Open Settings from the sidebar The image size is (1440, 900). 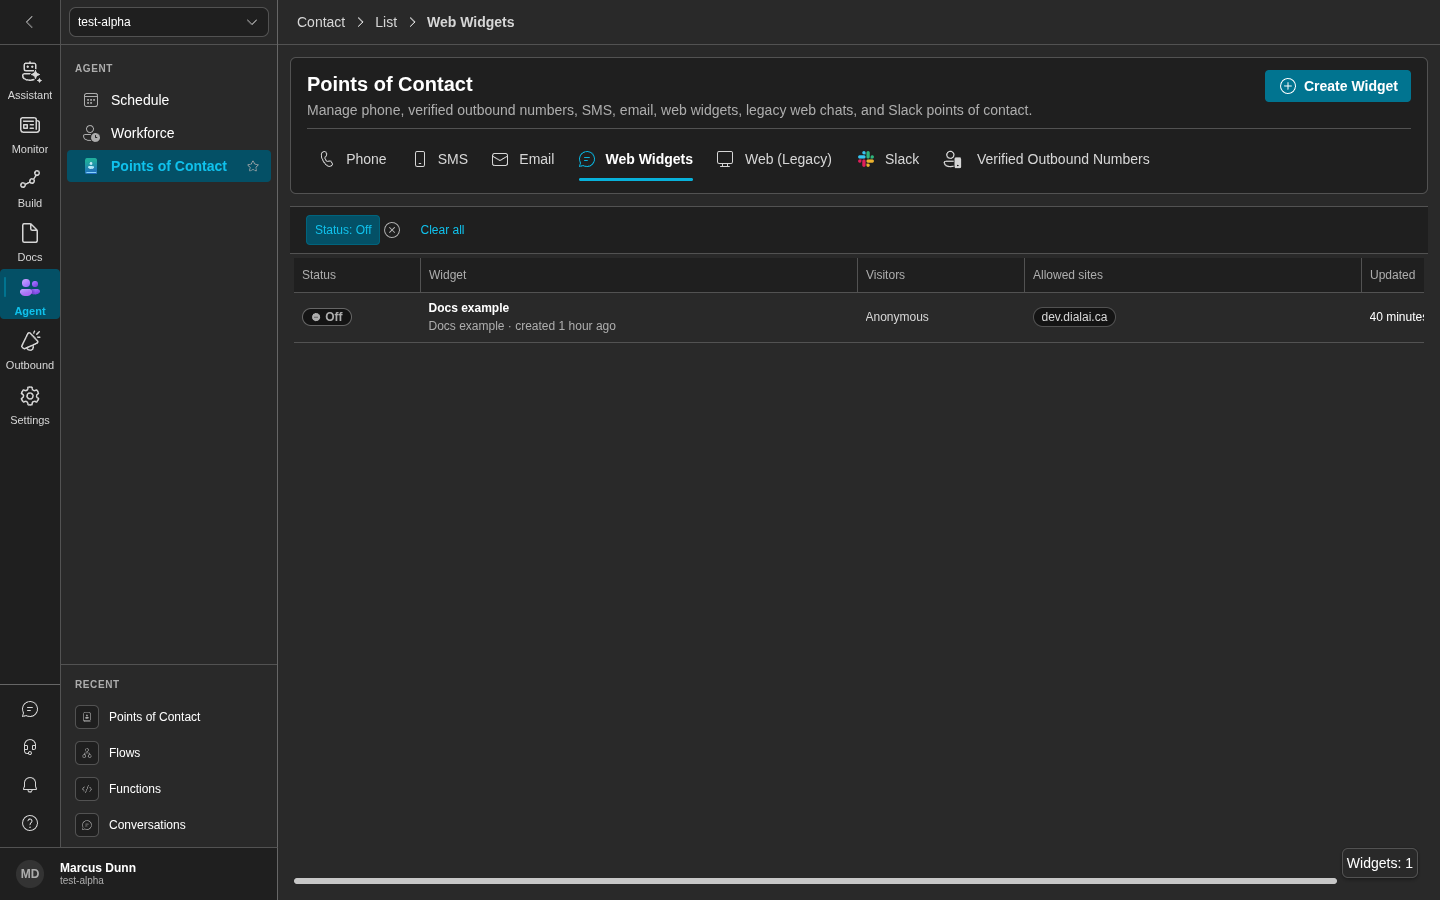(30, 406)
